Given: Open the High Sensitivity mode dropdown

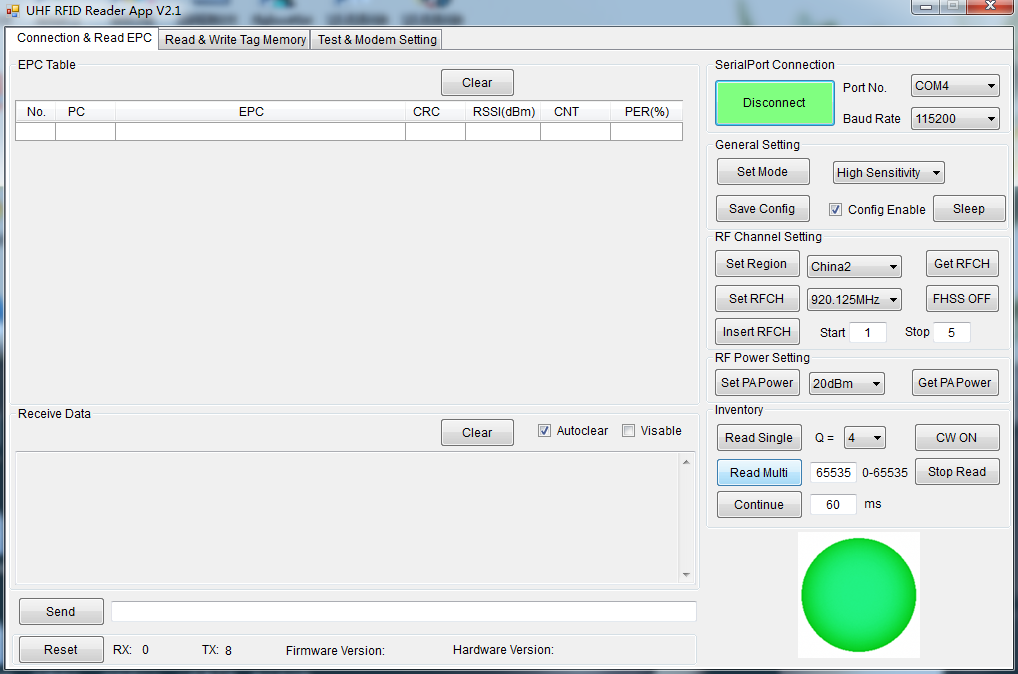Looking at the screenshot, I should click(x=888, y=173).
